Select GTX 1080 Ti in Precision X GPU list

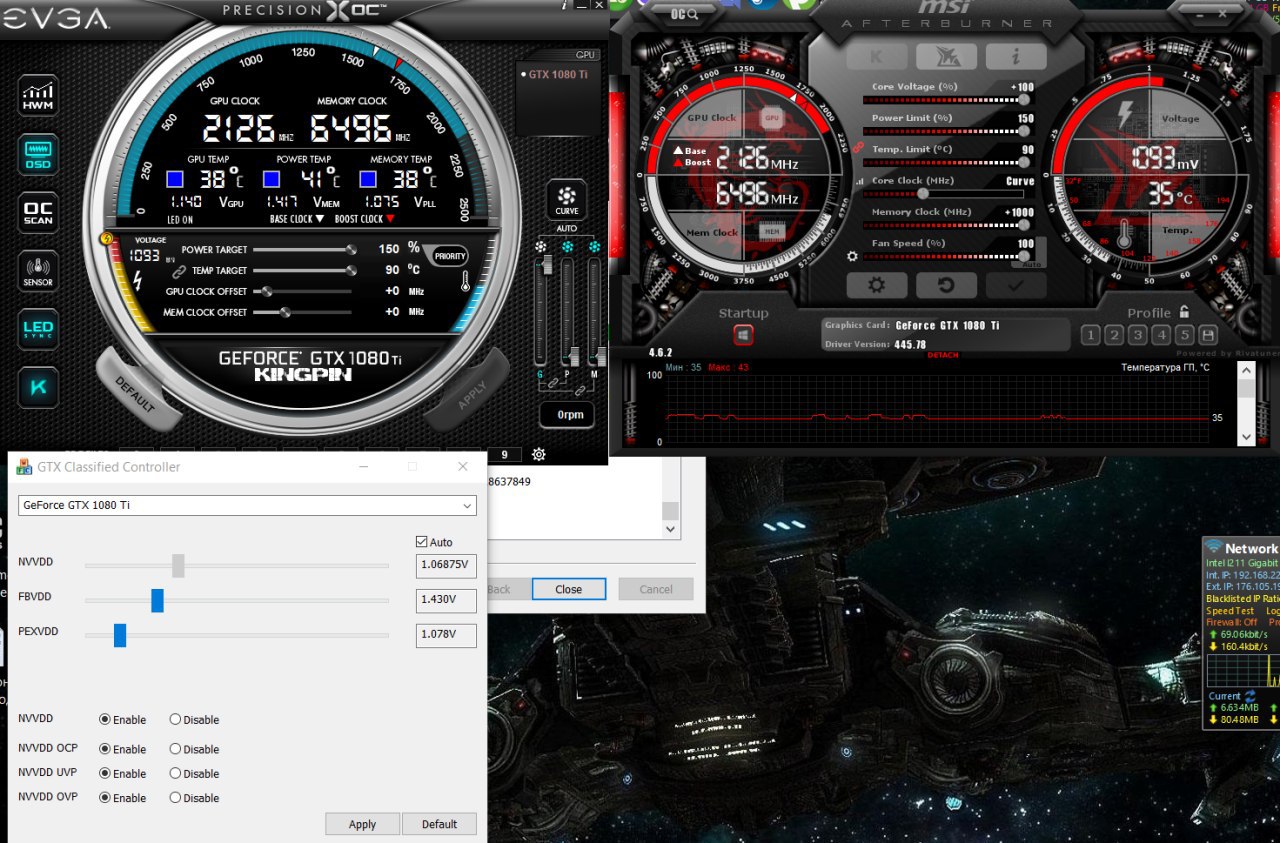558,74
